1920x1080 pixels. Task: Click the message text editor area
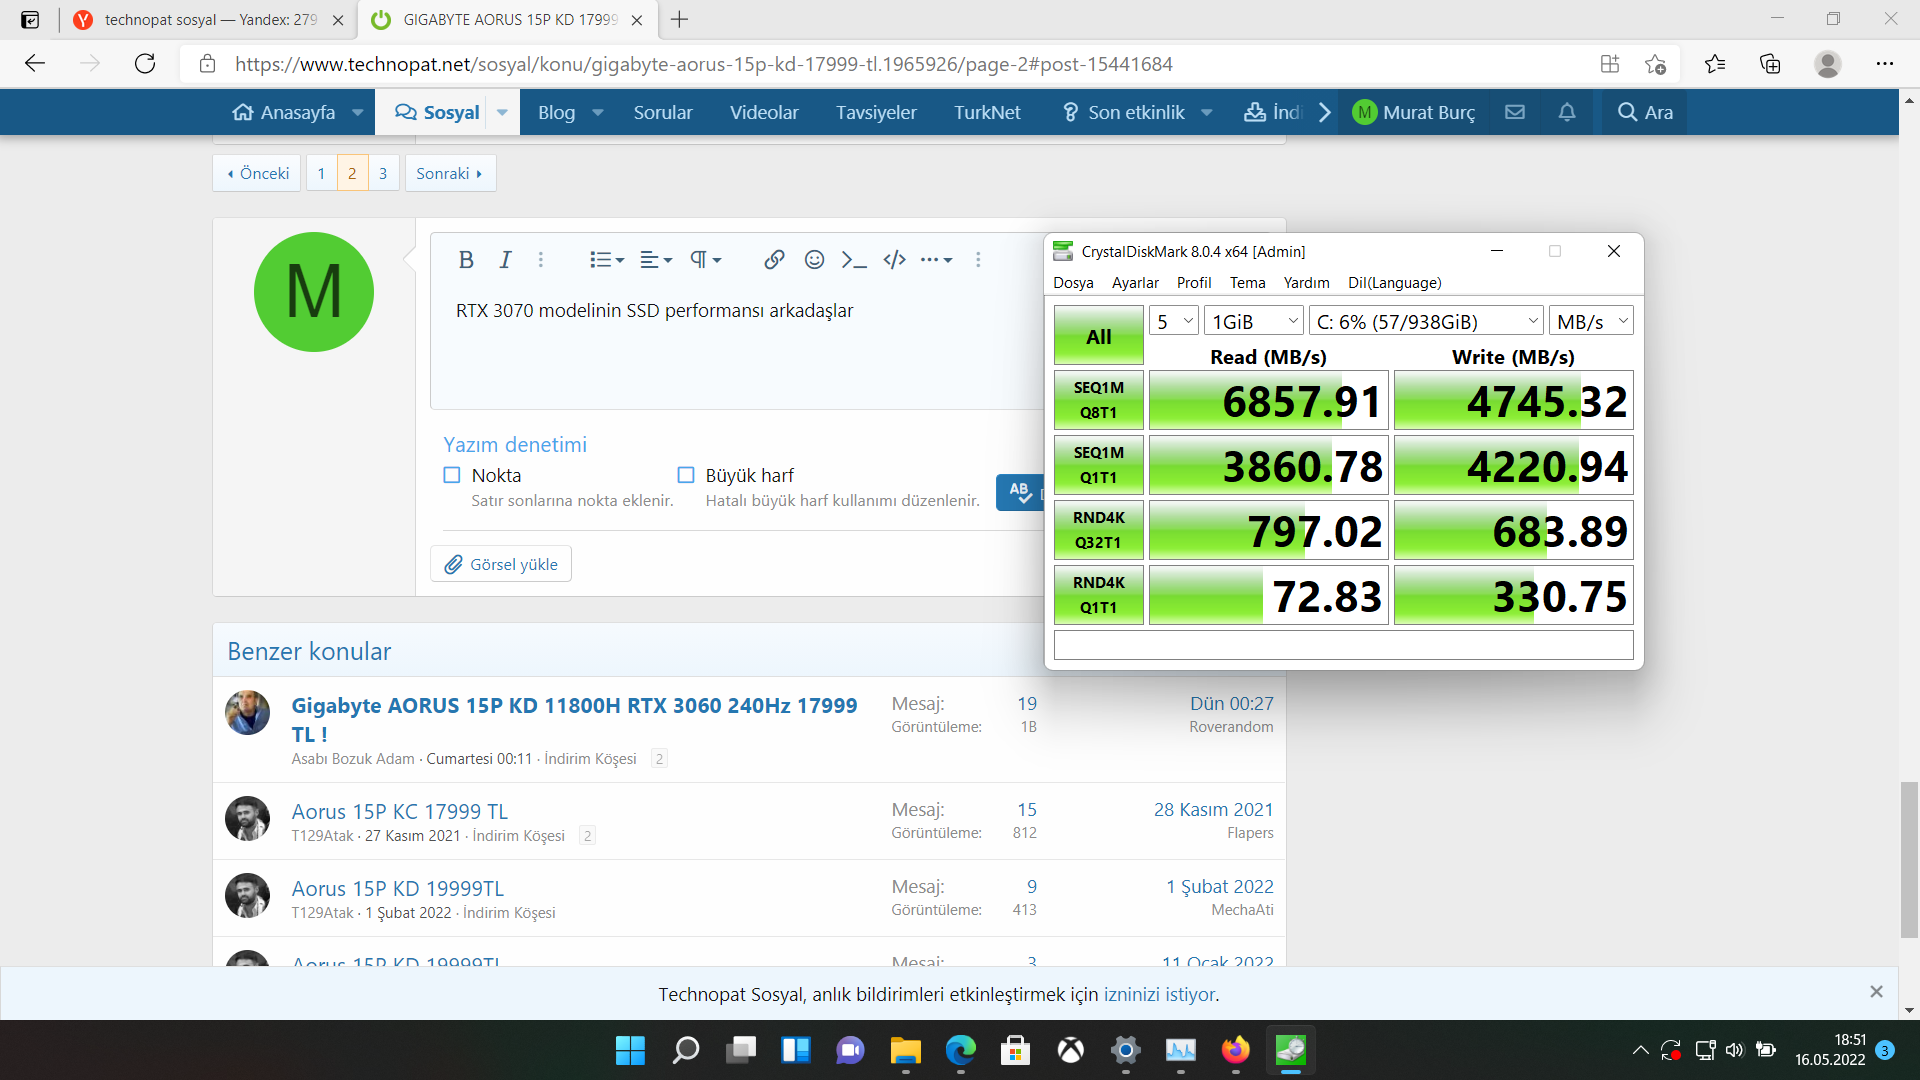[740, 350]
